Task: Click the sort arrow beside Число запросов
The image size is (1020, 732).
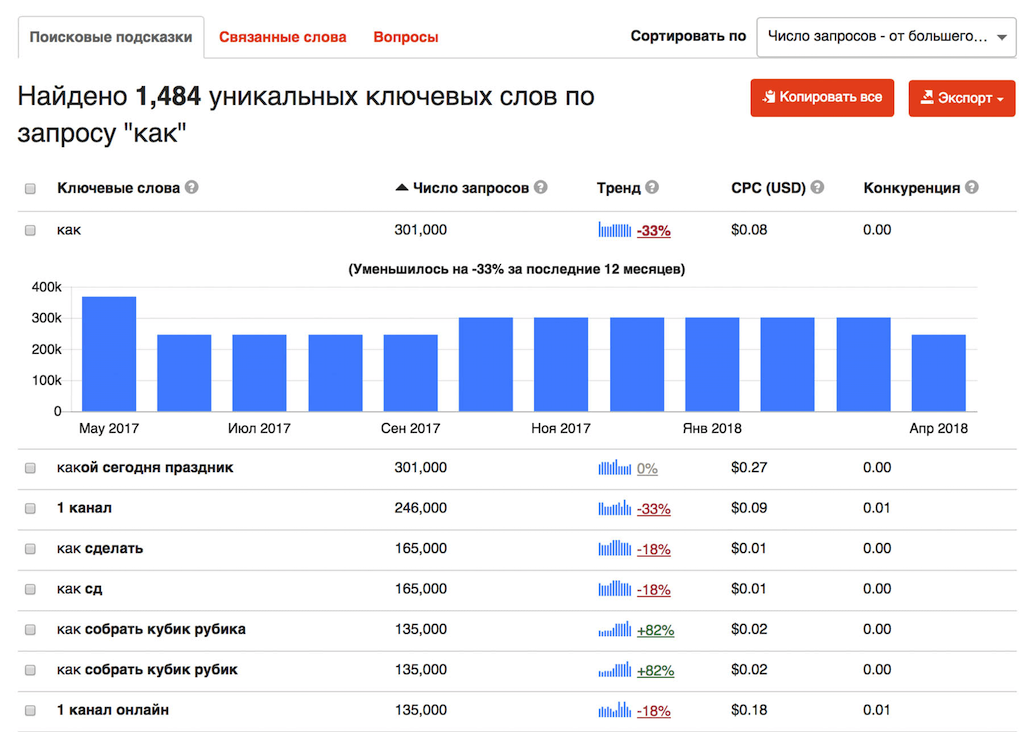Action: [401, 187]
